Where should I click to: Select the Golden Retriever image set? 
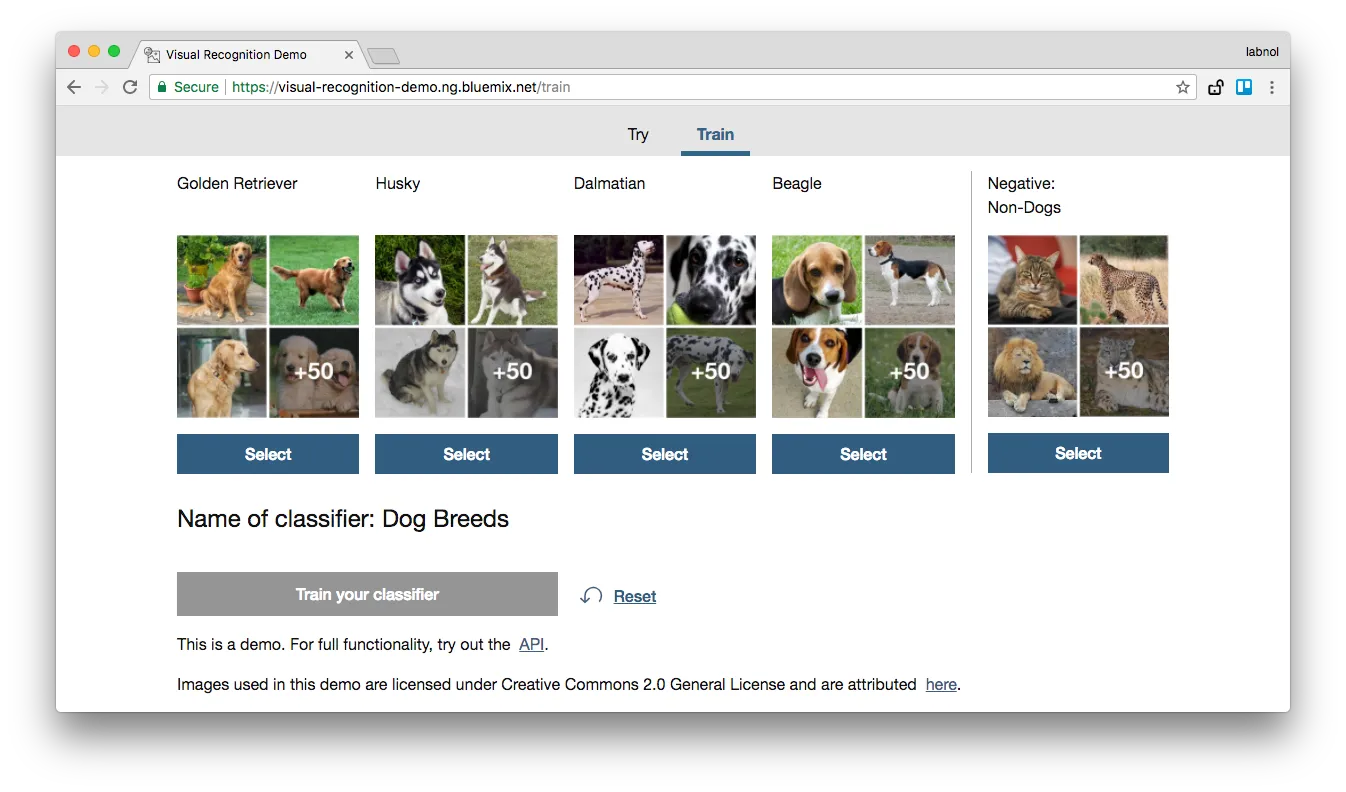(267, 454)
